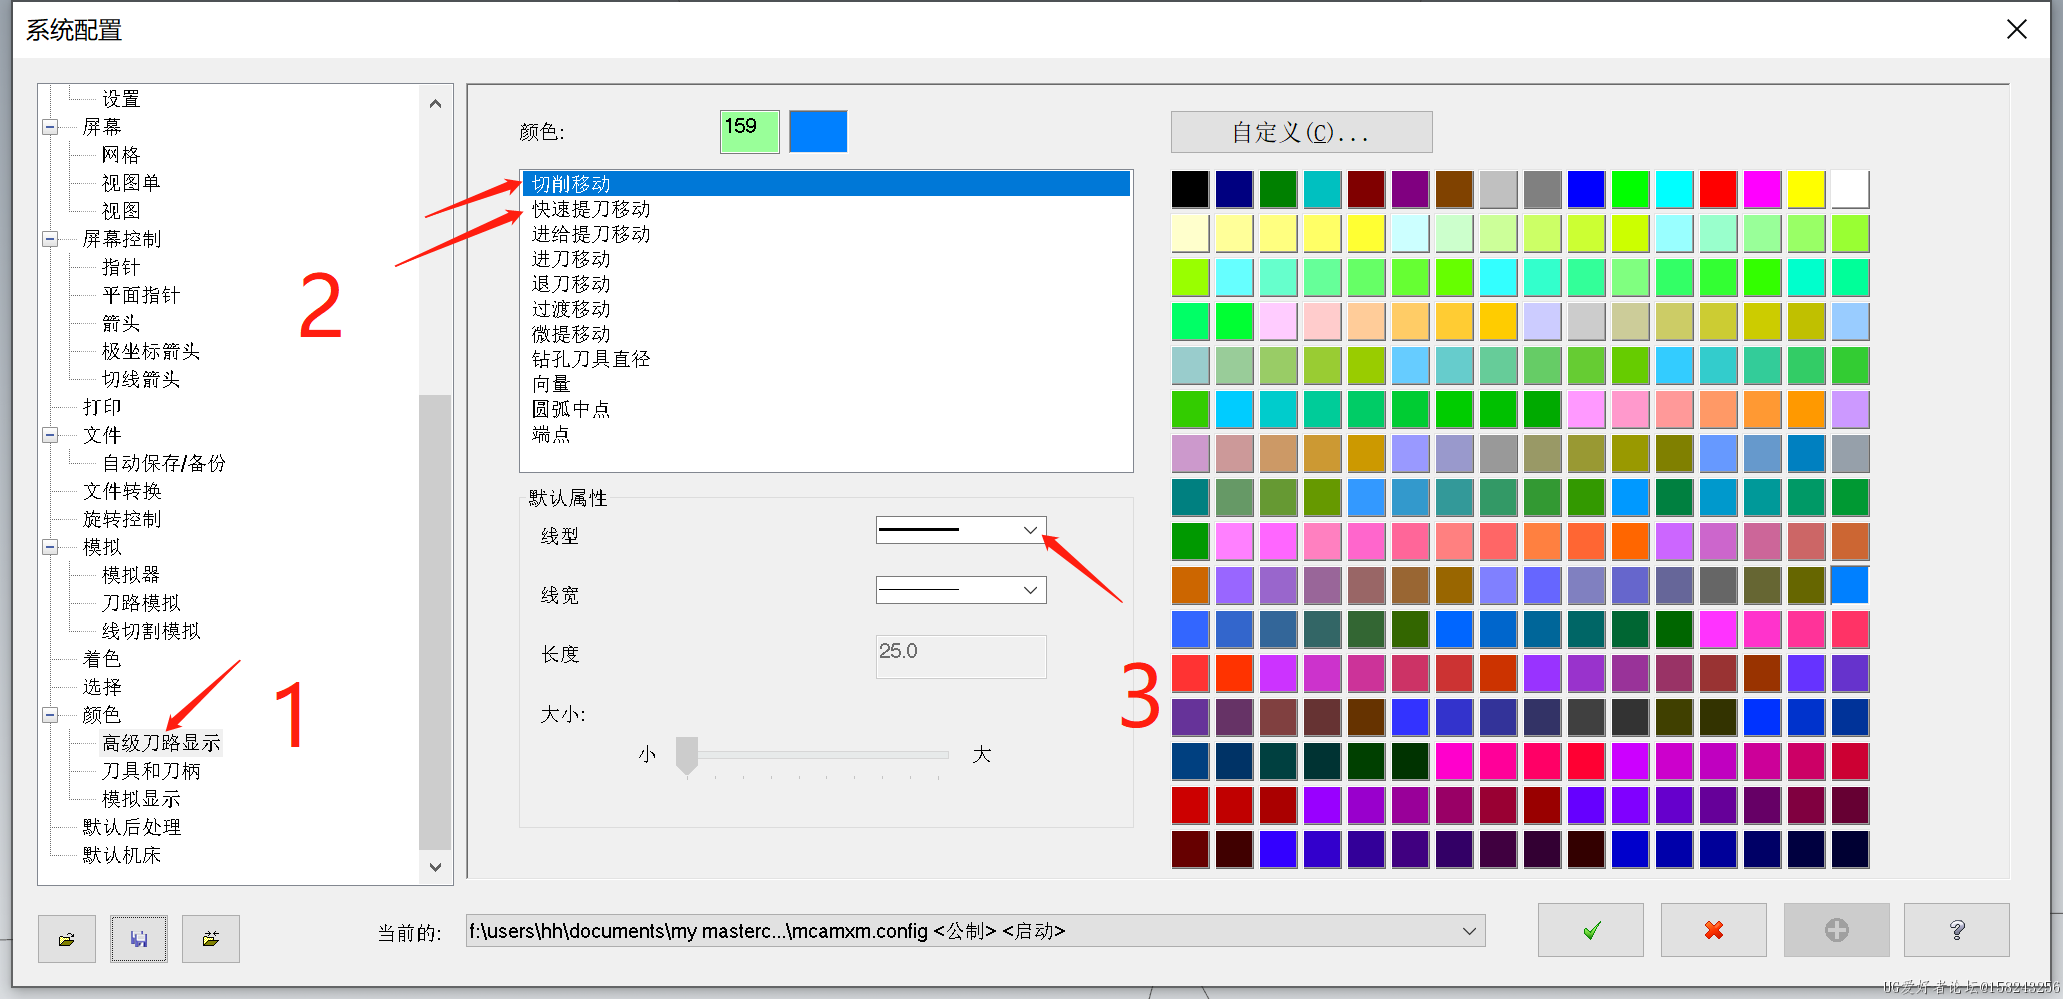Apply changes with the plus icon button
Screen dimensions: 2063x999
click(1837, 930)
